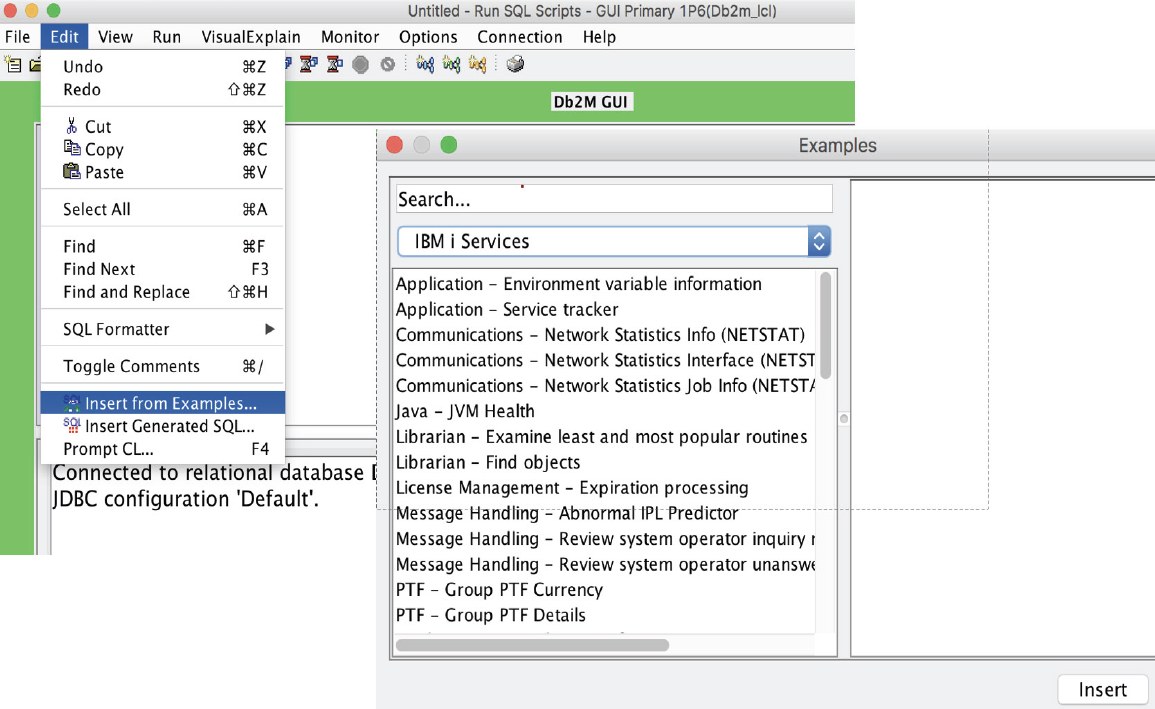Open the Options menu

[x=428, y=37]
